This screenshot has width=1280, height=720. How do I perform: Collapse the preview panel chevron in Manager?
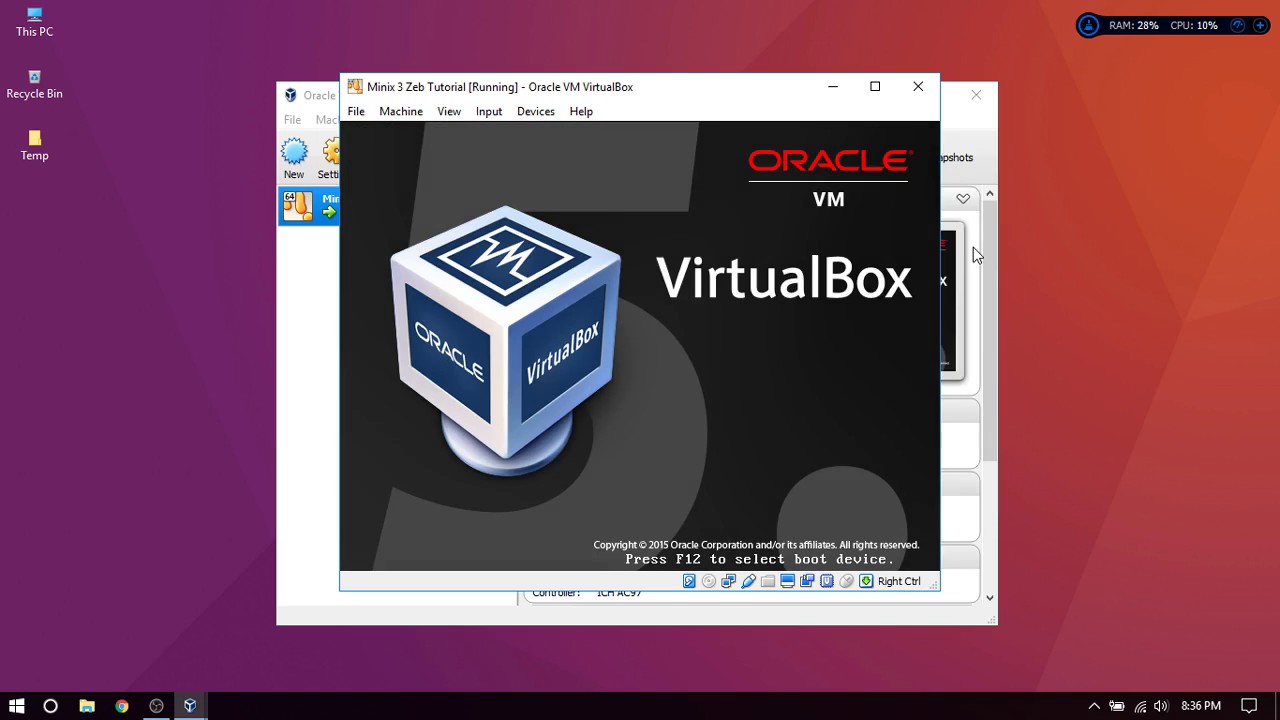[x=963, y=198]
